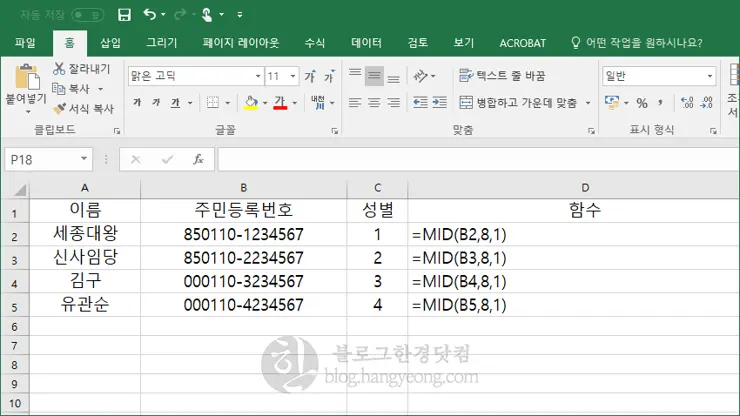Apply the yellow fill color
This screenshot has height=416, width=740.
tap(251, 102)
